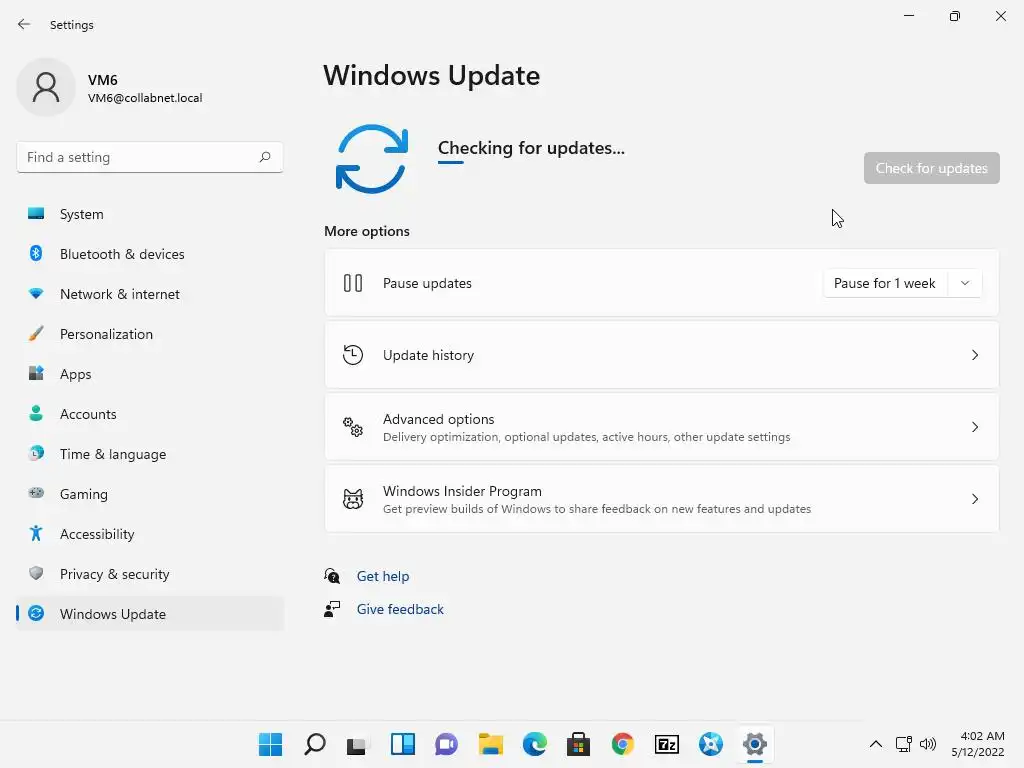
Task: Select Bluetooth & devices in sidebar
Action: tap(150, 253)
